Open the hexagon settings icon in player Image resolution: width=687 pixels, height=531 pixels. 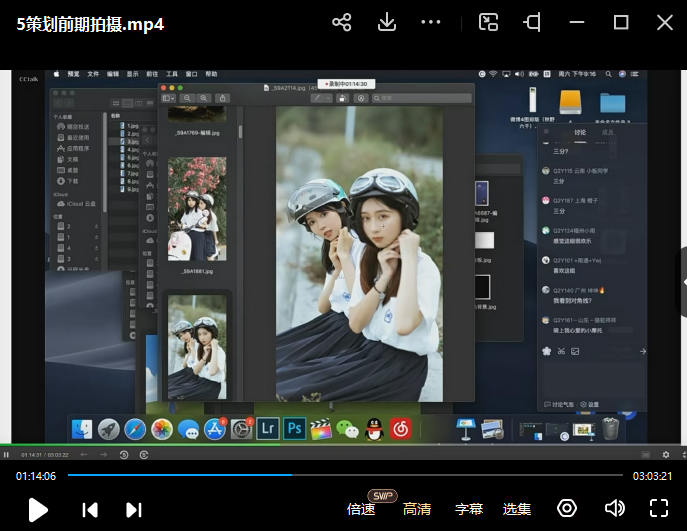pos(567,508)
